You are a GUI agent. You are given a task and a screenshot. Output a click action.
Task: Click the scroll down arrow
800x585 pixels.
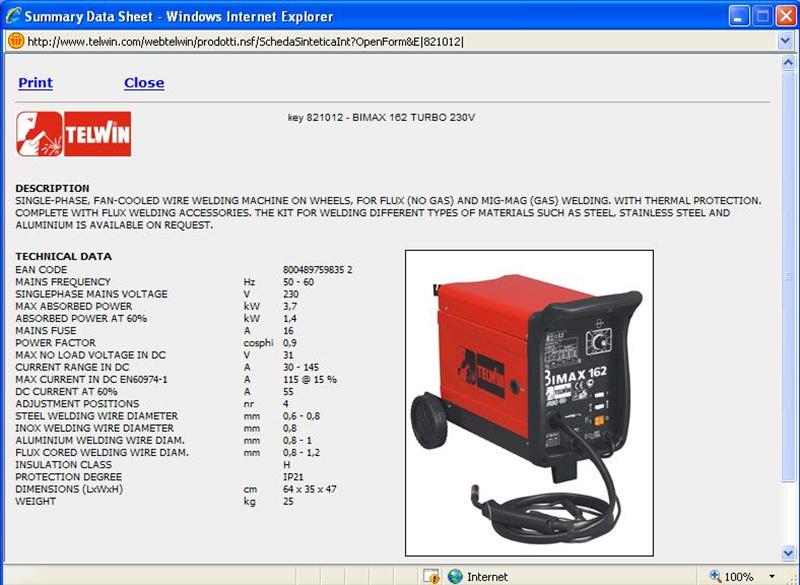pyautogui.click(x=788, y=553)
